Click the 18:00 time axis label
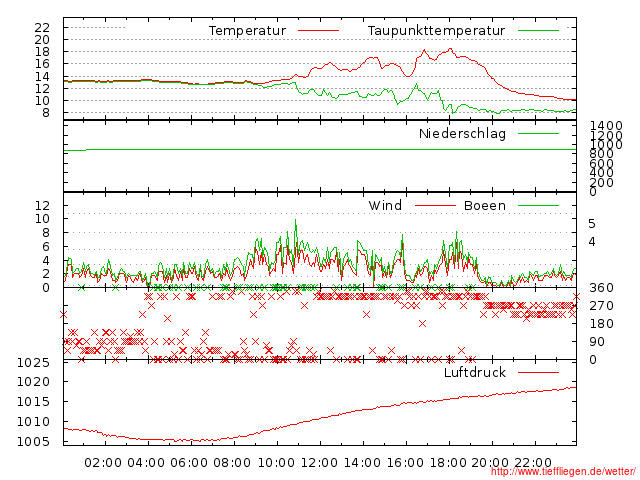This screenshot has height=480, width=640. pyautogui.click(x=448, y=463)
